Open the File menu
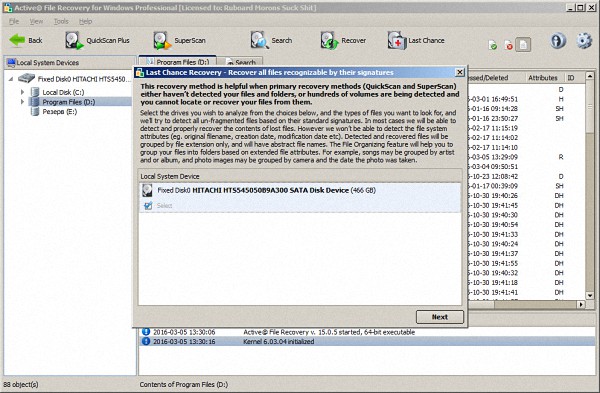 pyautogui.click(x=14, y=21)
